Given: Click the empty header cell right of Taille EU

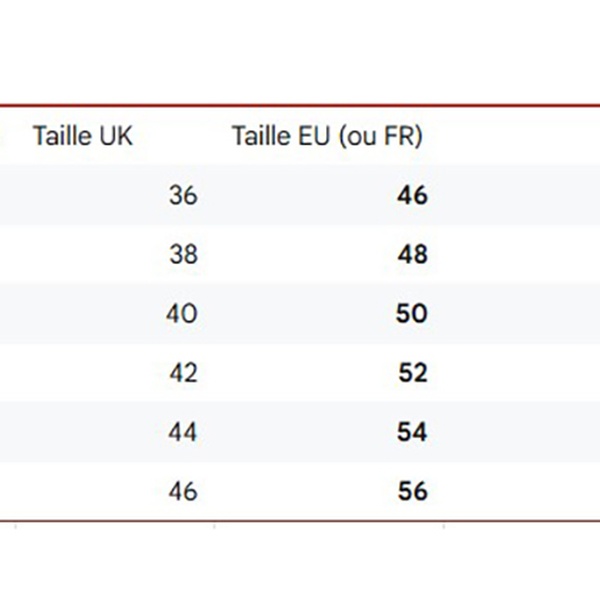Looking at the screenshot, I should click(520, 136).
